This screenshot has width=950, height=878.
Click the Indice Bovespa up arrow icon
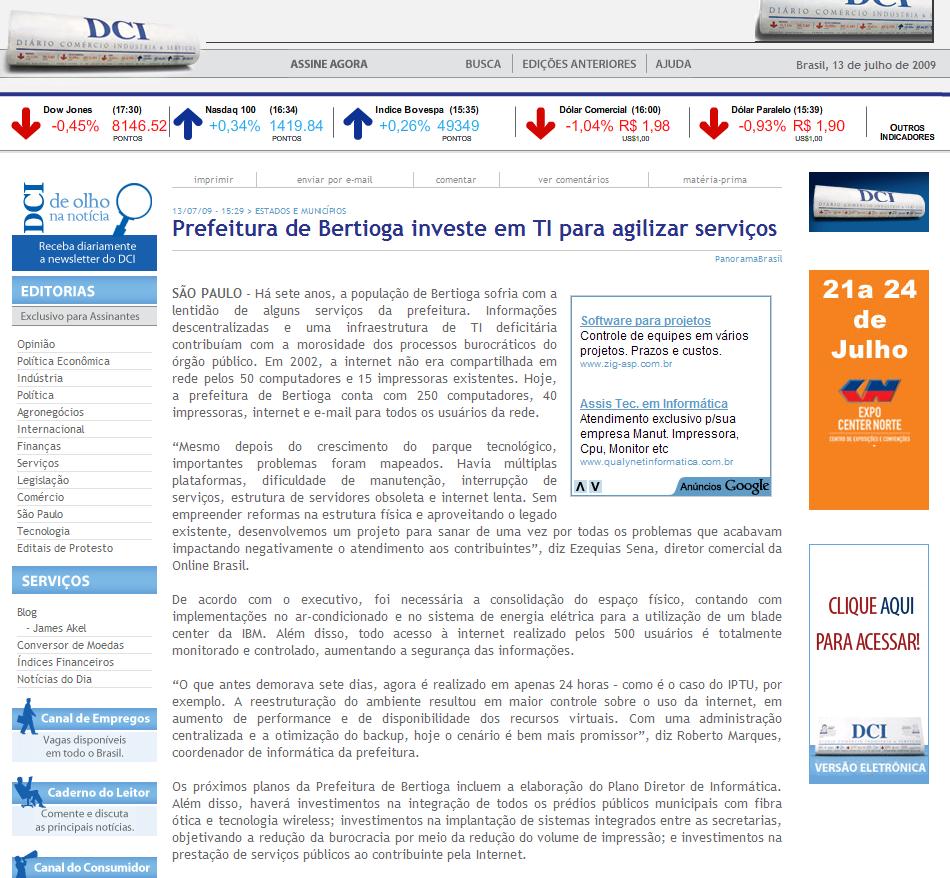tap(357, 123)
